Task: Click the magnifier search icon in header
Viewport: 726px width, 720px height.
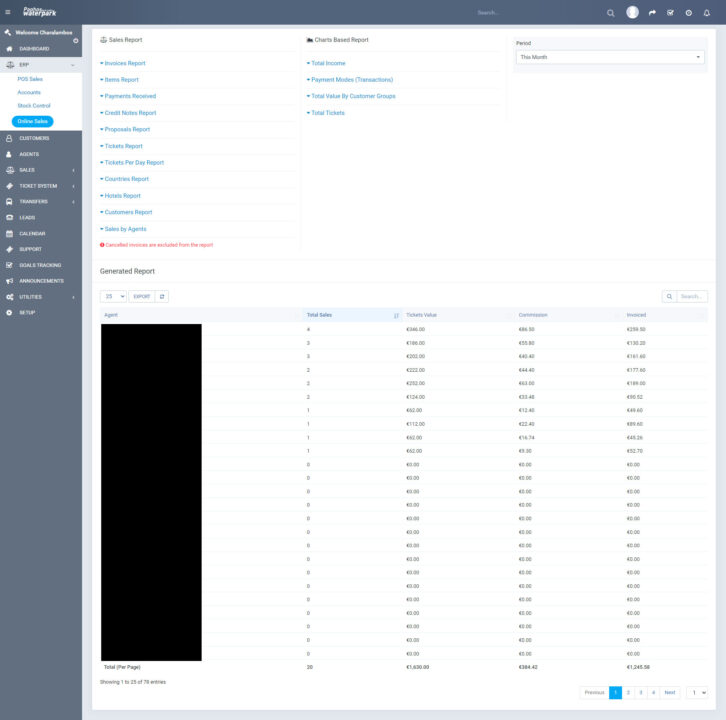Action: coord(611,13)
